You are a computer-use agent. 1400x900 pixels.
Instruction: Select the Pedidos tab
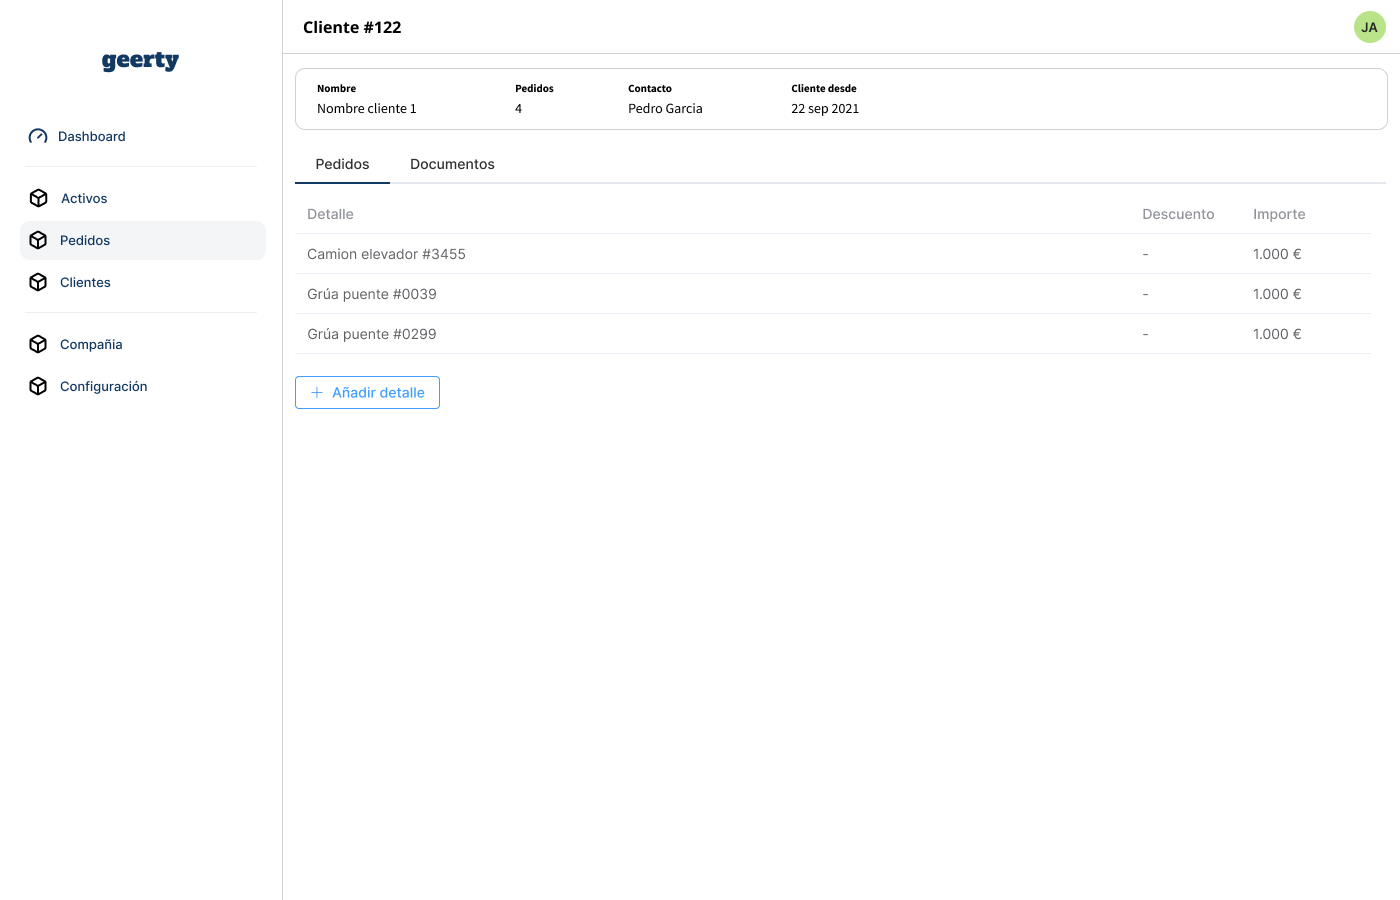342,164
